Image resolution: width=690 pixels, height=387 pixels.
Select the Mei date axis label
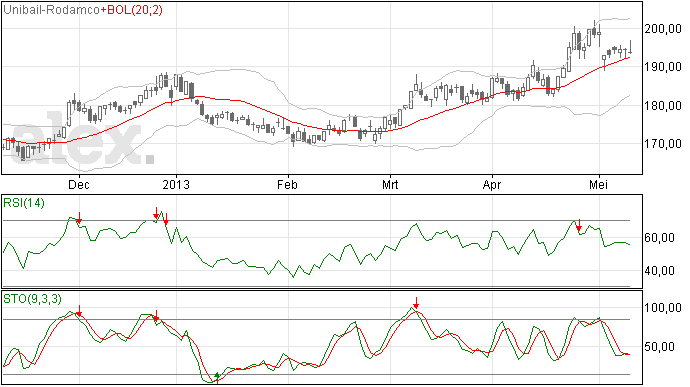598,184
